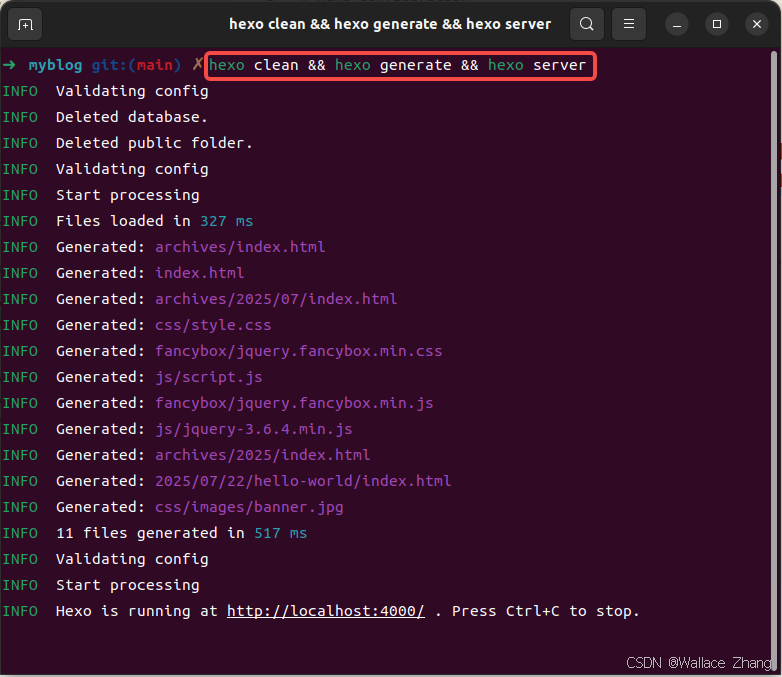Click the terminal vertical scrollbar
Viewport: 782px width, 677px height.
(x=775, y=359)
